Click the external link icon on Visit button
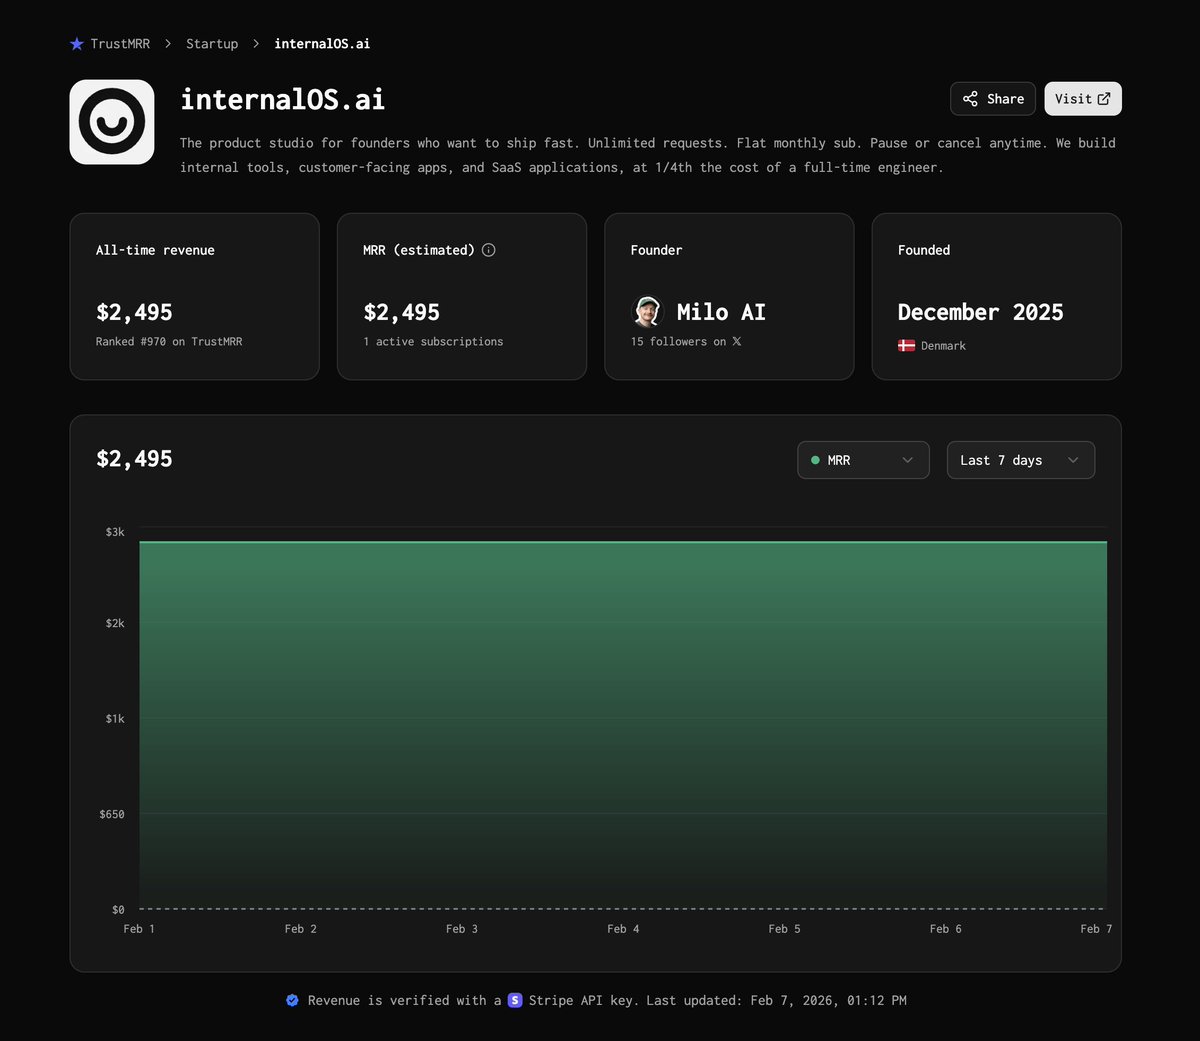The height and width of the screenshot is (1041, 1200). coord(1104,98)
